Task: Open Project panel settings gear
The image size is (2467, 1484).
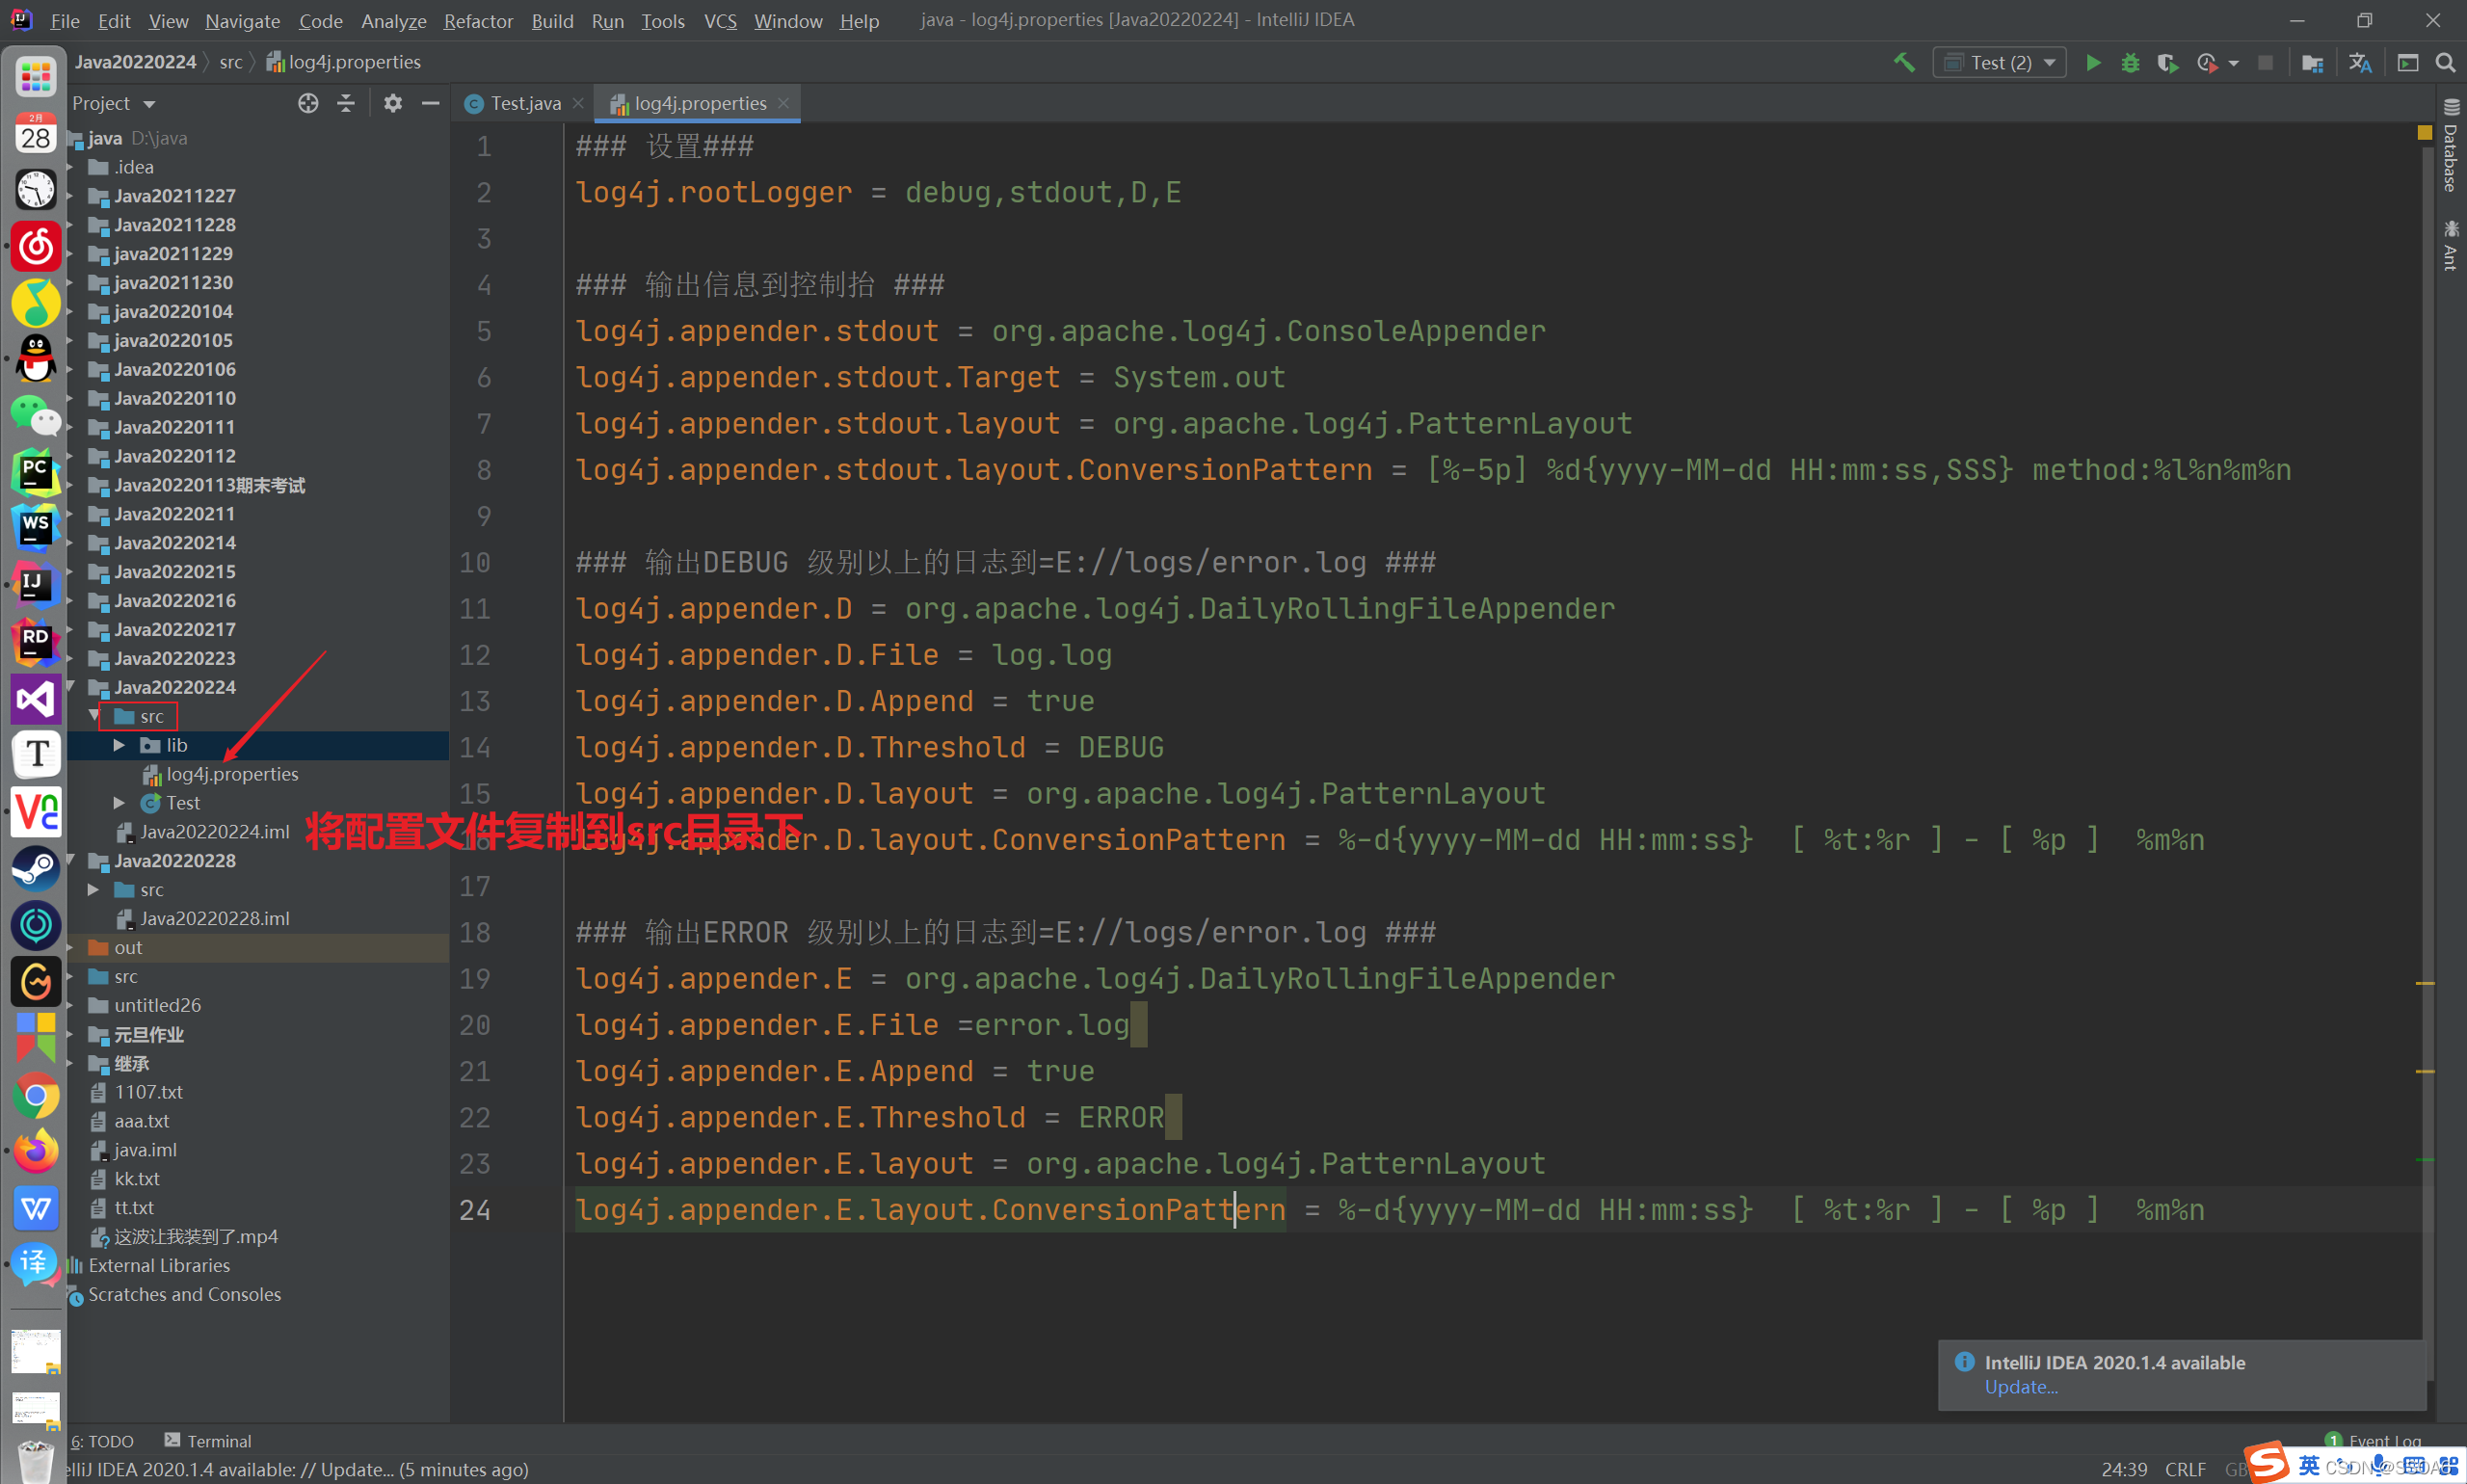Action: pyautogui.click(x=393, y=103)
